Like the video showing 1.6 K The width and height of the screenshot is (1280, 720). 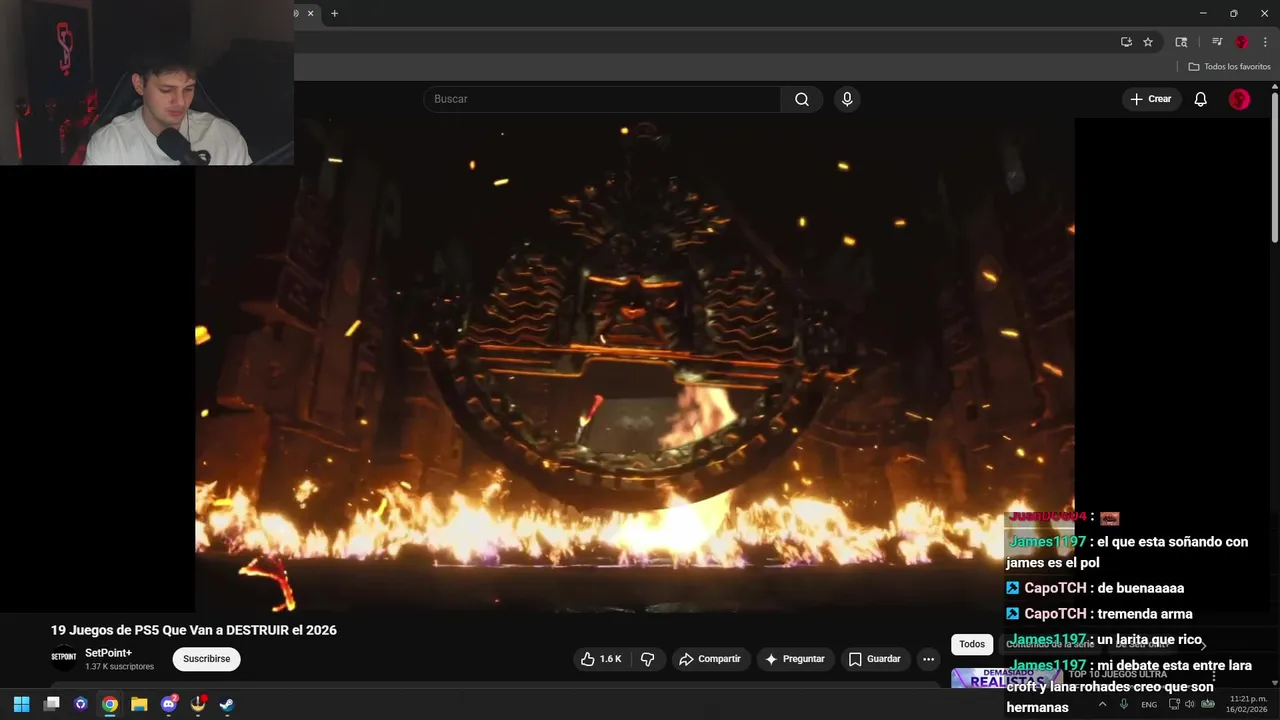(x=601, y=659)
